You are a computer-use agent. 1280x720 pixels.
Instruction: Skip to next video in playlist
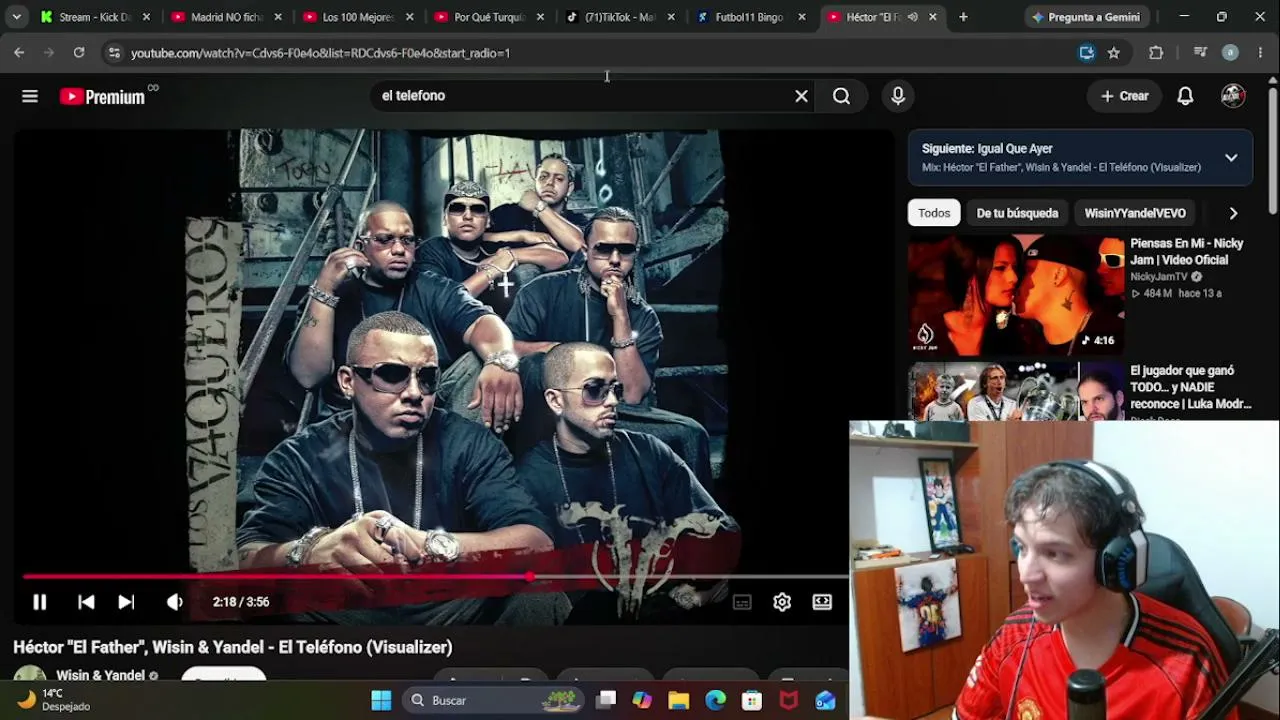pyautogui.click(x=126, y=602)
